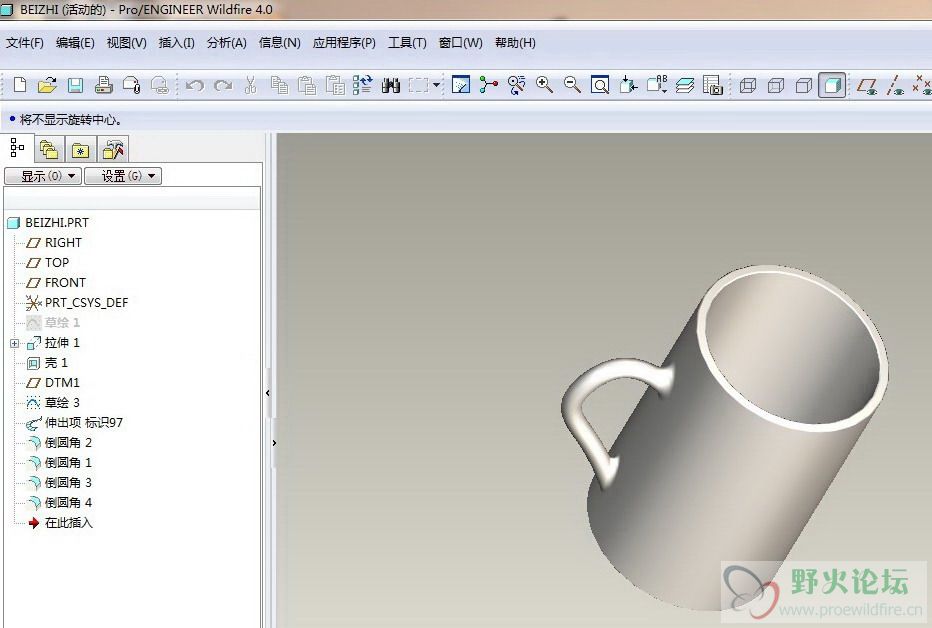Open the 文件(F) menu
This screenshot has width=932, height=628.
(x=25, y=43)
